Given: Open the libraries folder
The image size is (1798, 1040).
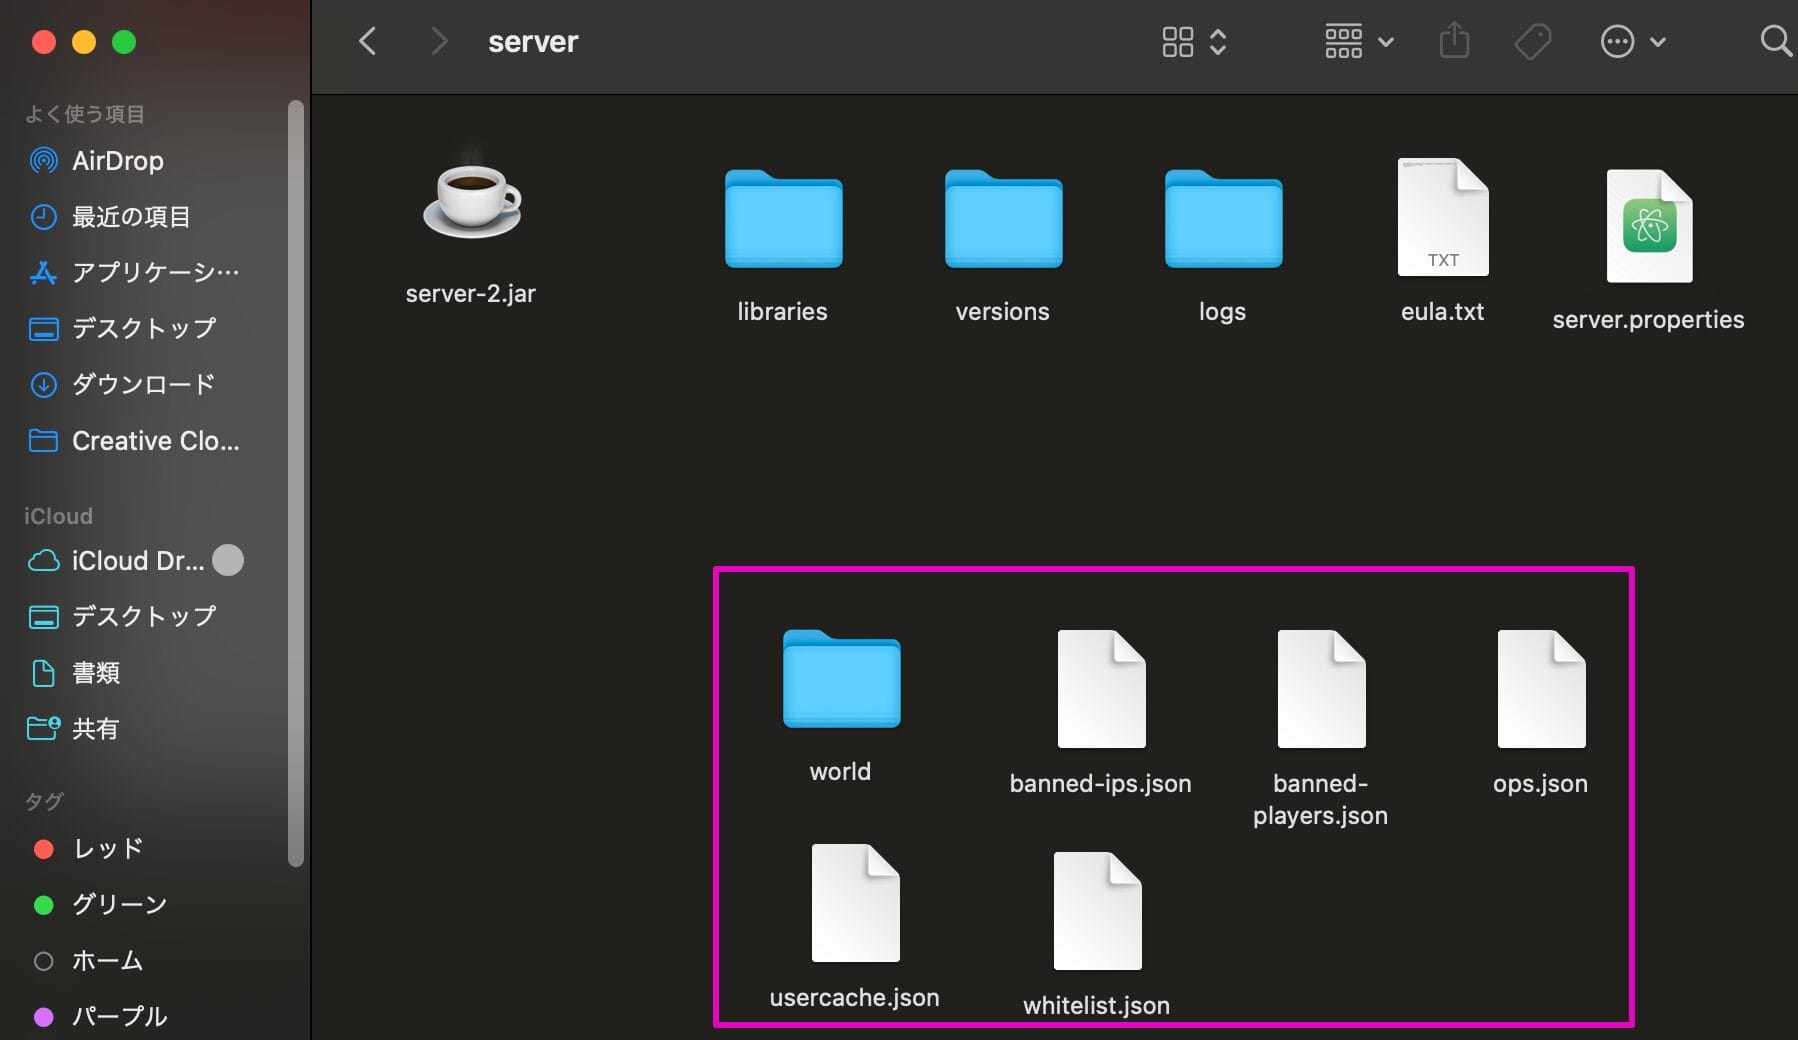Looking at the screenshot, I should tap(783, 220).
